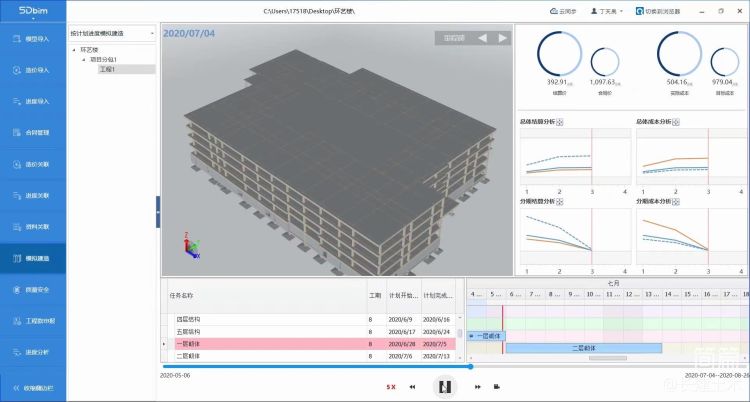Viewport: 750px width, 402px height.
Task: Collapse the 环艺楼 tree node
Action: click(74, 49)
